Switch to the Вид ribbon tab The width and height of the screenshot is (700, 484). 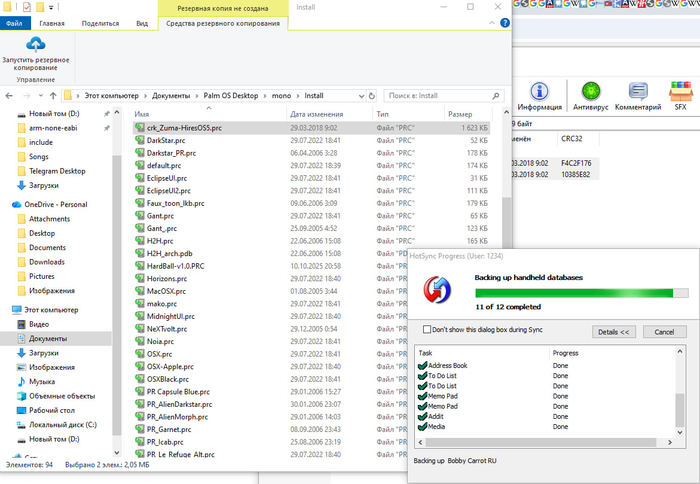point(142,22)
